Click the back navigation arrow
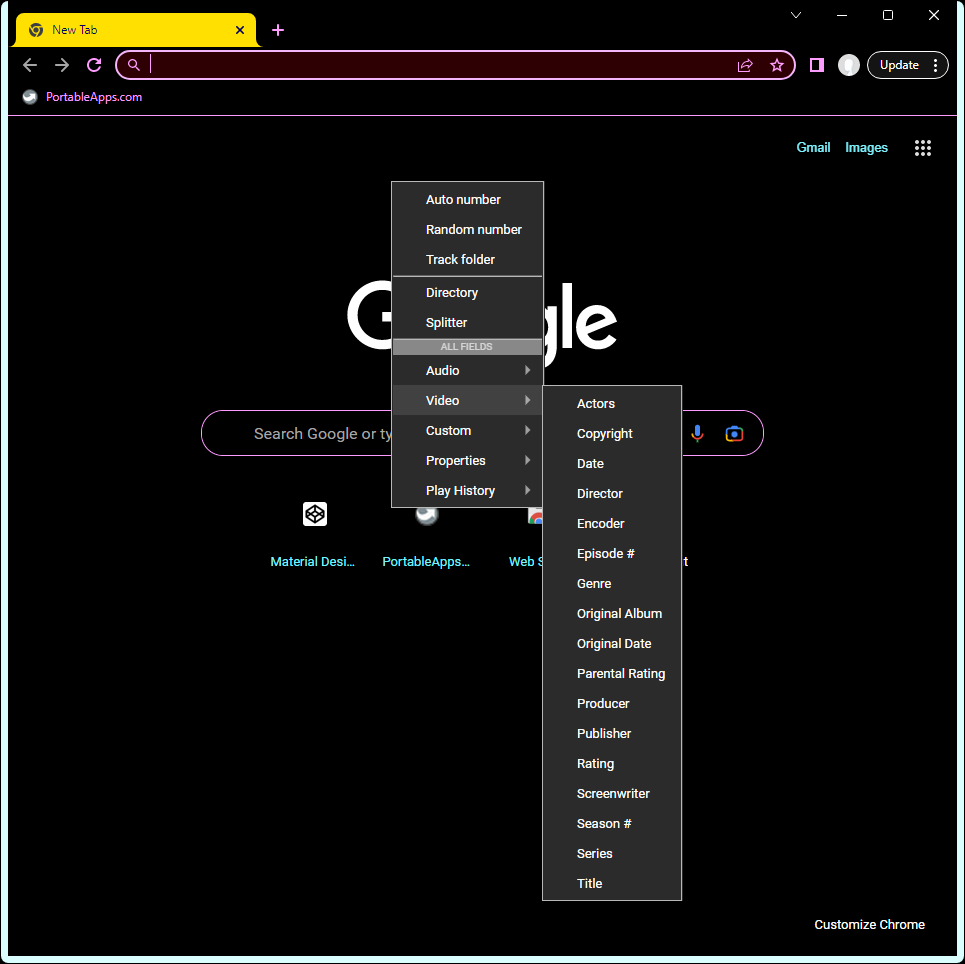This screenshot has width=965, height=964. tap(30, 65)
